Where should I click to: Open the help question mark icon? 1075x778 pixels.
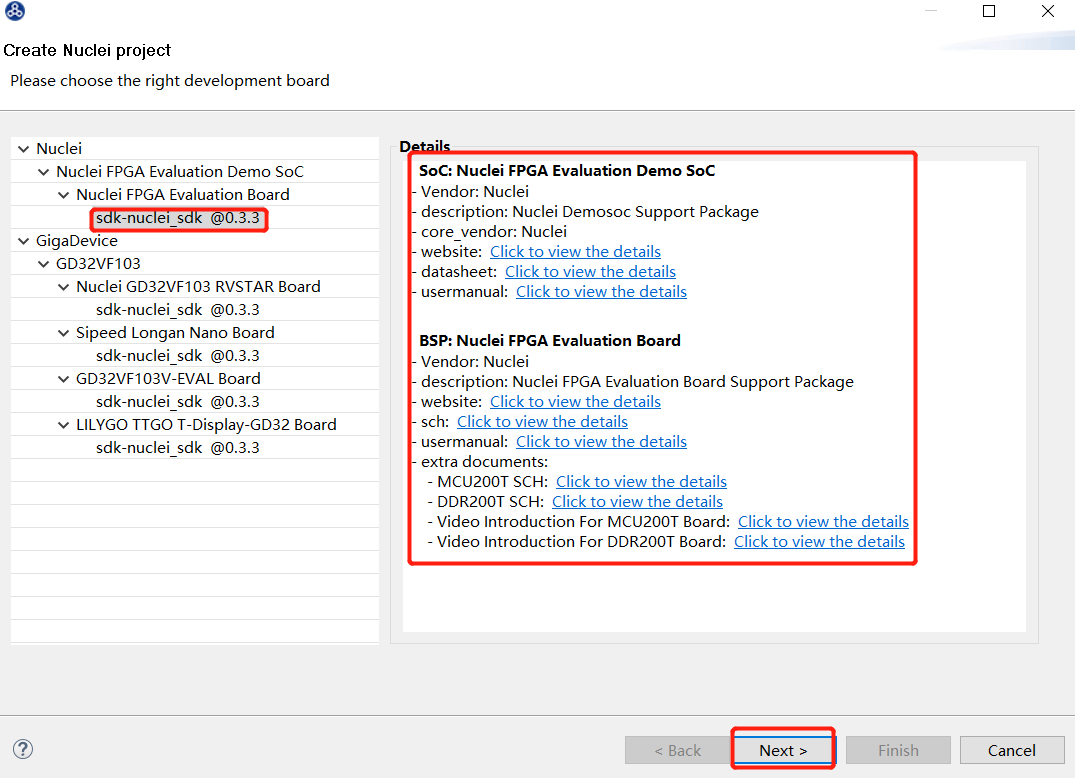[23, 749]
